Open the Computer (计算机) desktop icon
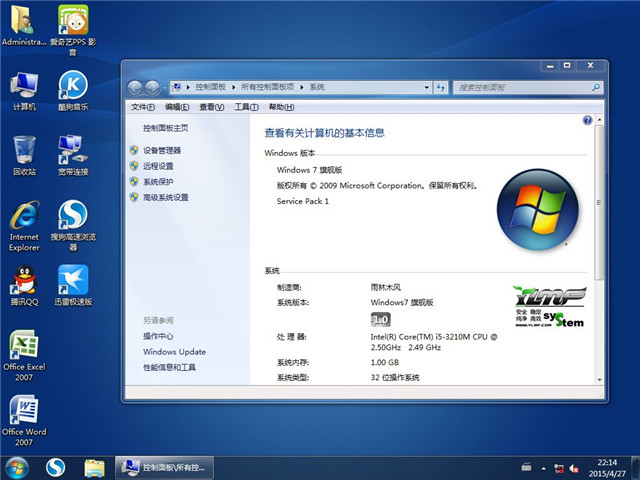Image resolution: width=640 pixels, height=480 pixels. coord(24,91)
